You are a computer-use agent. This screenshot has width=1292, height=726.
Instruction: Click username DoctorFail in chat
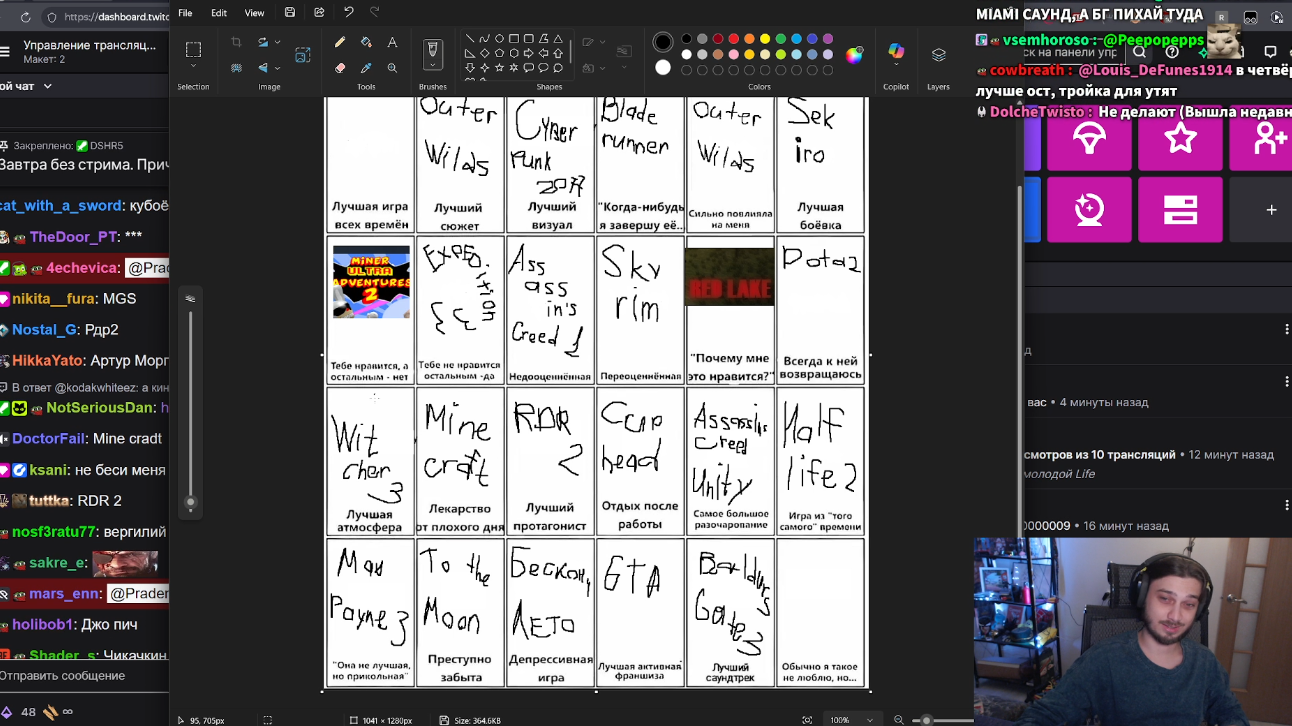pyautogui.click(x=48, y=439)
